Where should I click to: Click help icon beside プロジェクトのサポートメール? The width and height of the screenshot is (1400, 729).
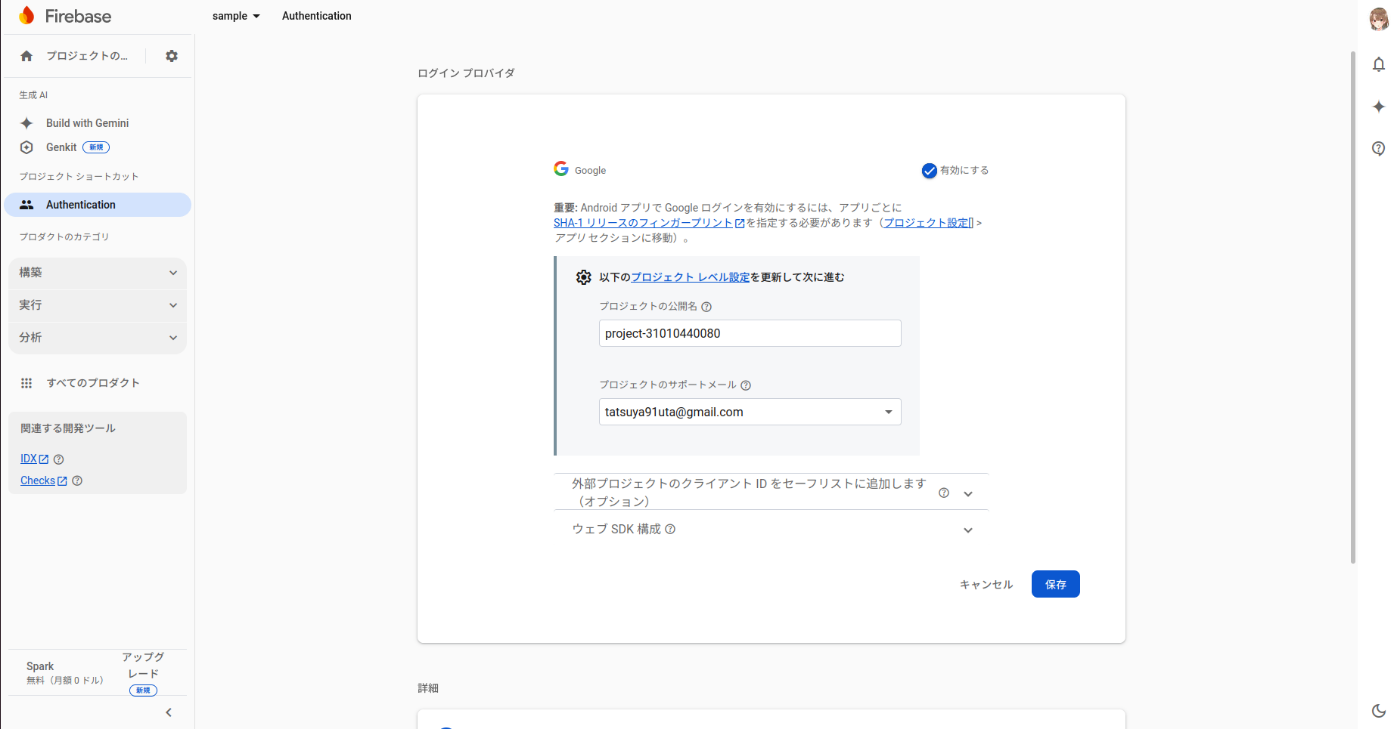[x=746, y=385]
